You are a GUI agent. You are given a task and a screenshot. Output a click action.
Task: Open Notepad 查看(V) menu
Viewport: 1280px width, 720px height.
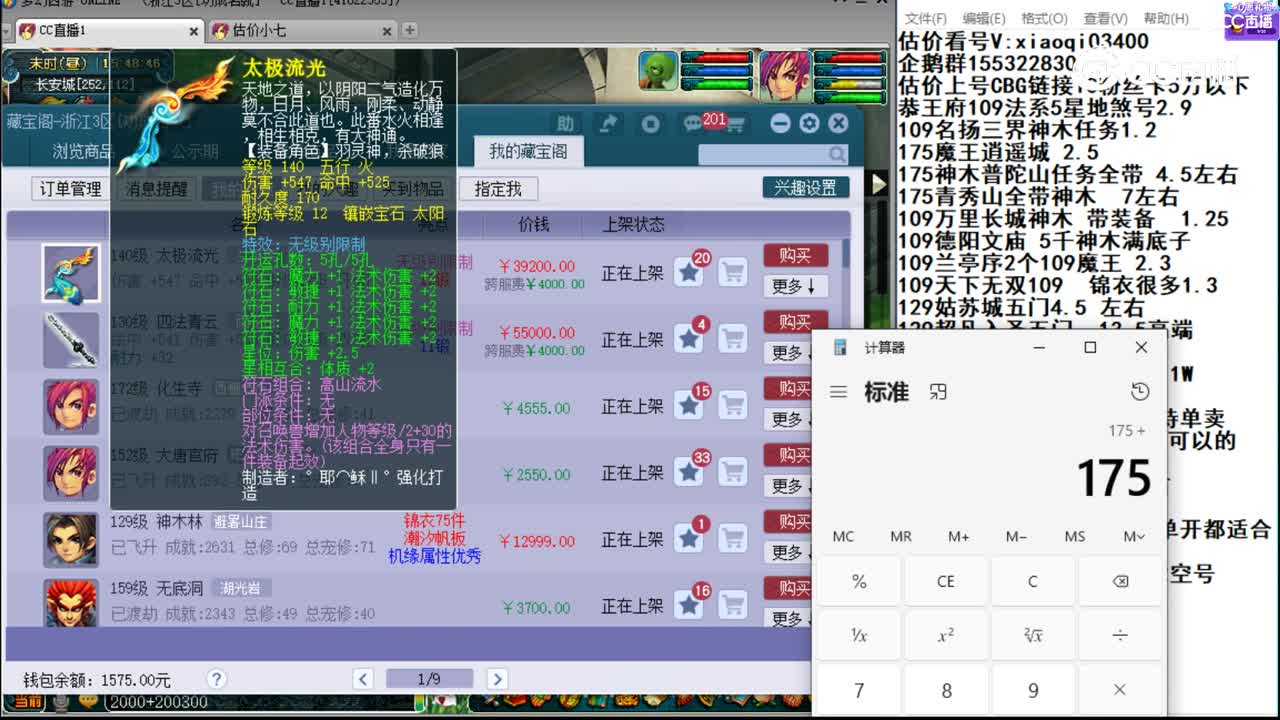(1105, 18)
